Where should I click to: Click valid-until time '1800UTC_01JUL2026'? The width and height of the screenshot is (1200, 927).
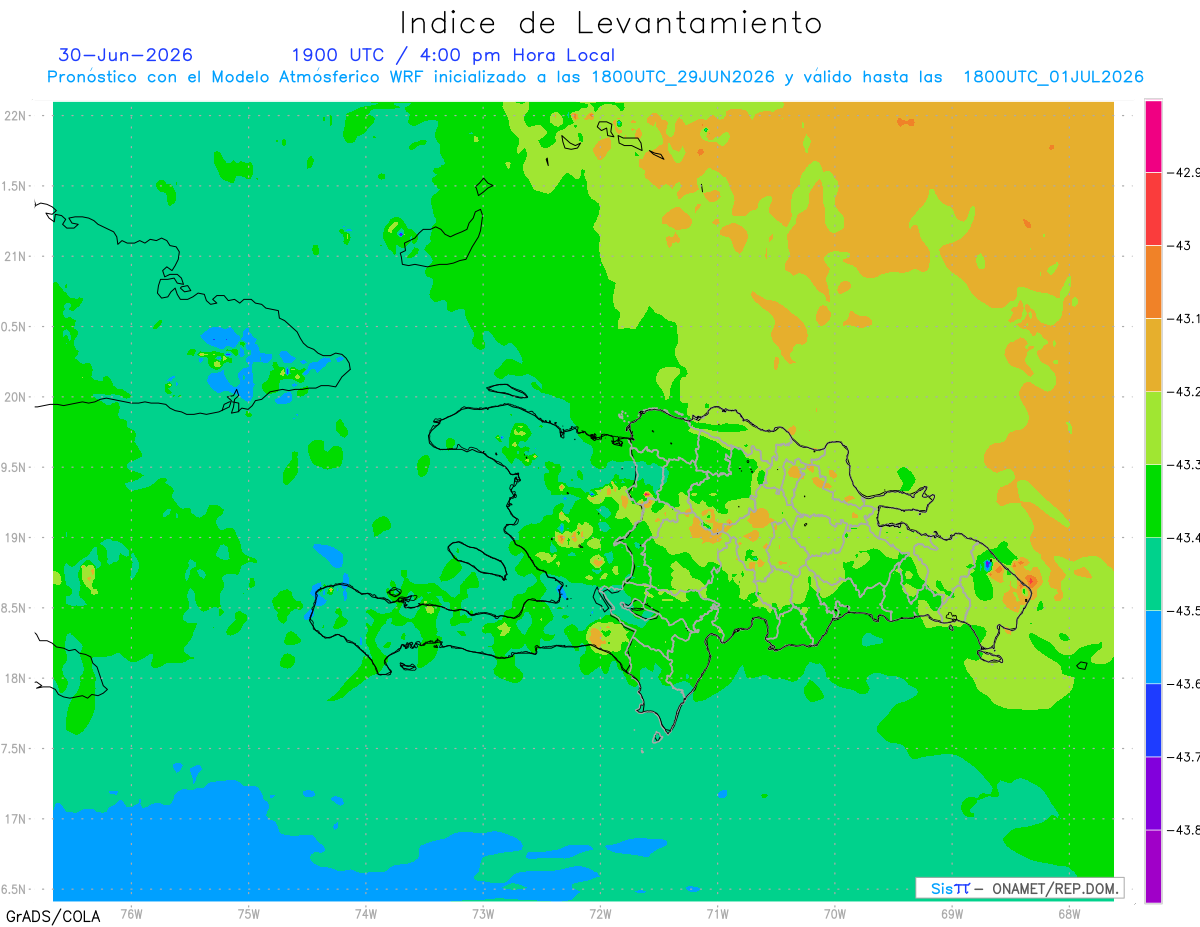(x=1053, y=77)
